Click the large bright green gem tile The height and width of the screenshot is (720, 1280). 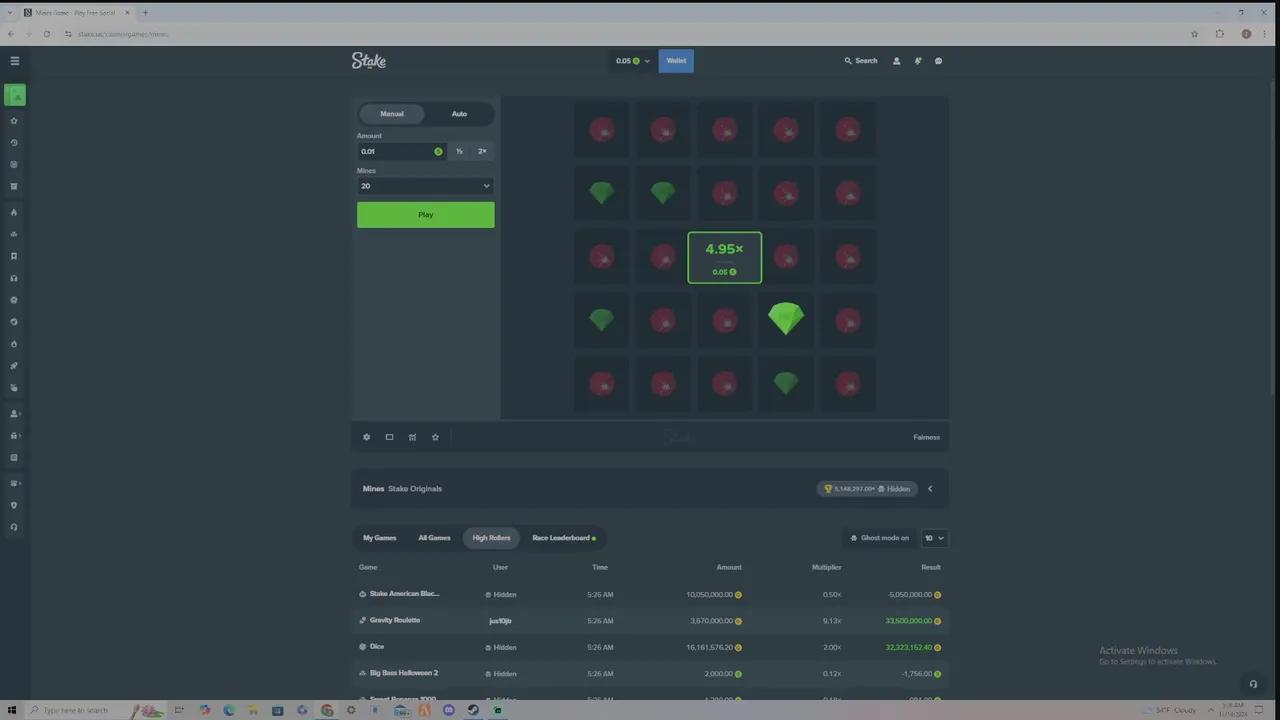click(786, 319)
